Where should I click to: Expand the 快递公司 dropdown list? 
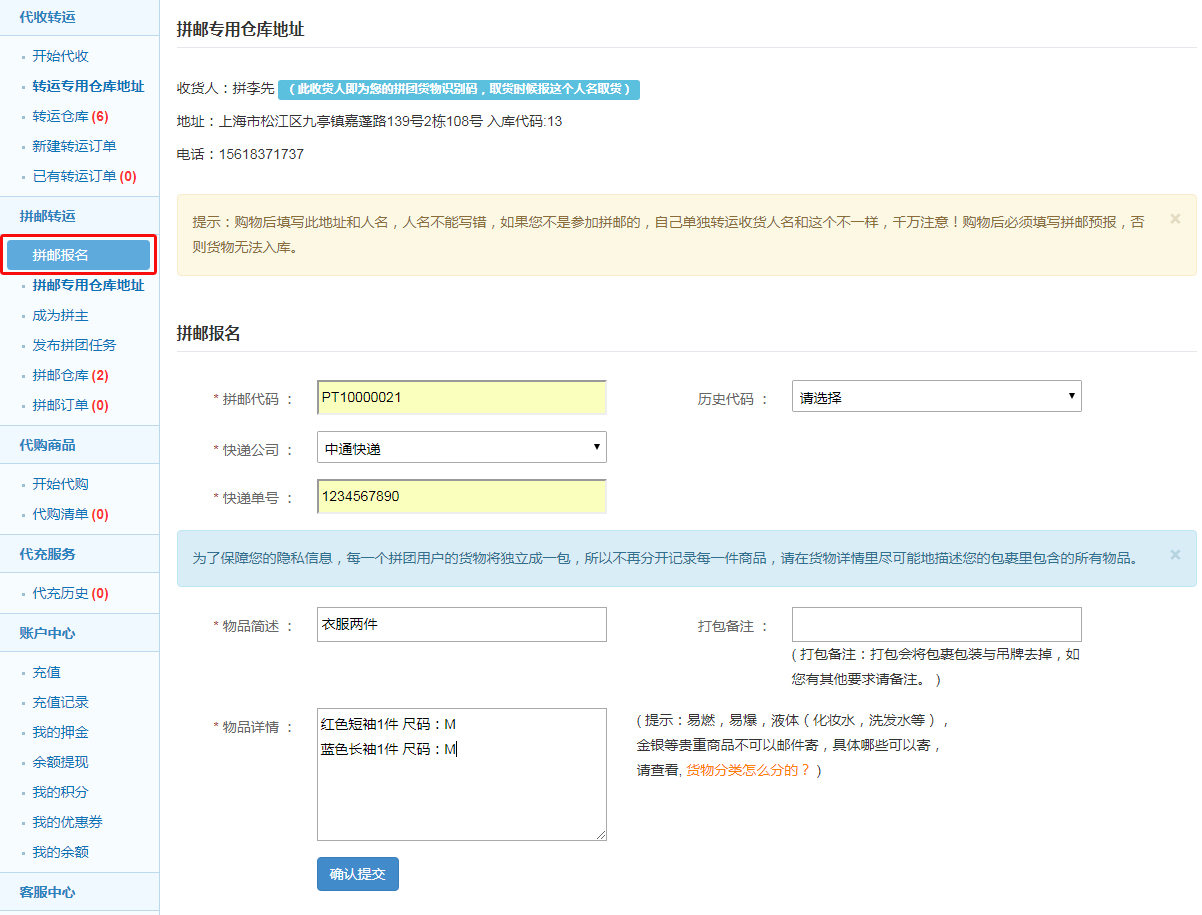coord(461,447)
